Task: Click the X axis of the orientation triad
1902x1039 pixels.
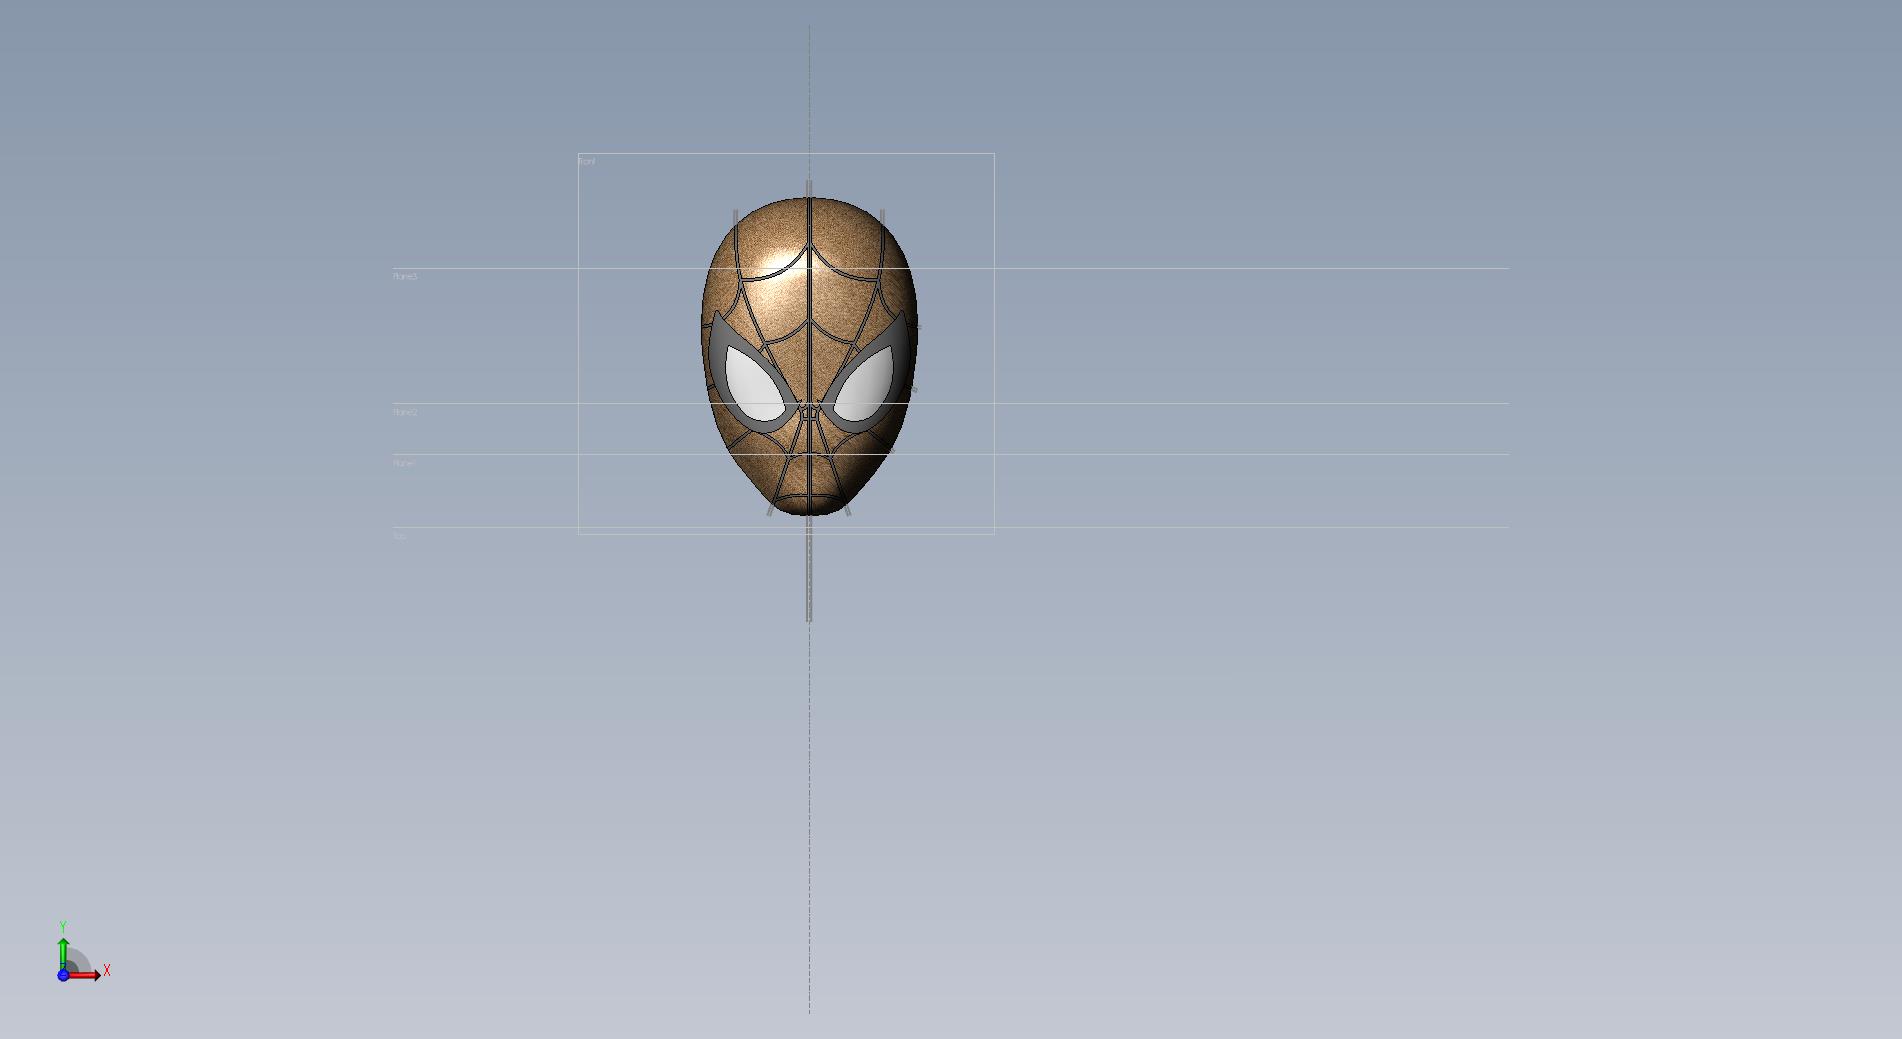Action: pos(87,974)
